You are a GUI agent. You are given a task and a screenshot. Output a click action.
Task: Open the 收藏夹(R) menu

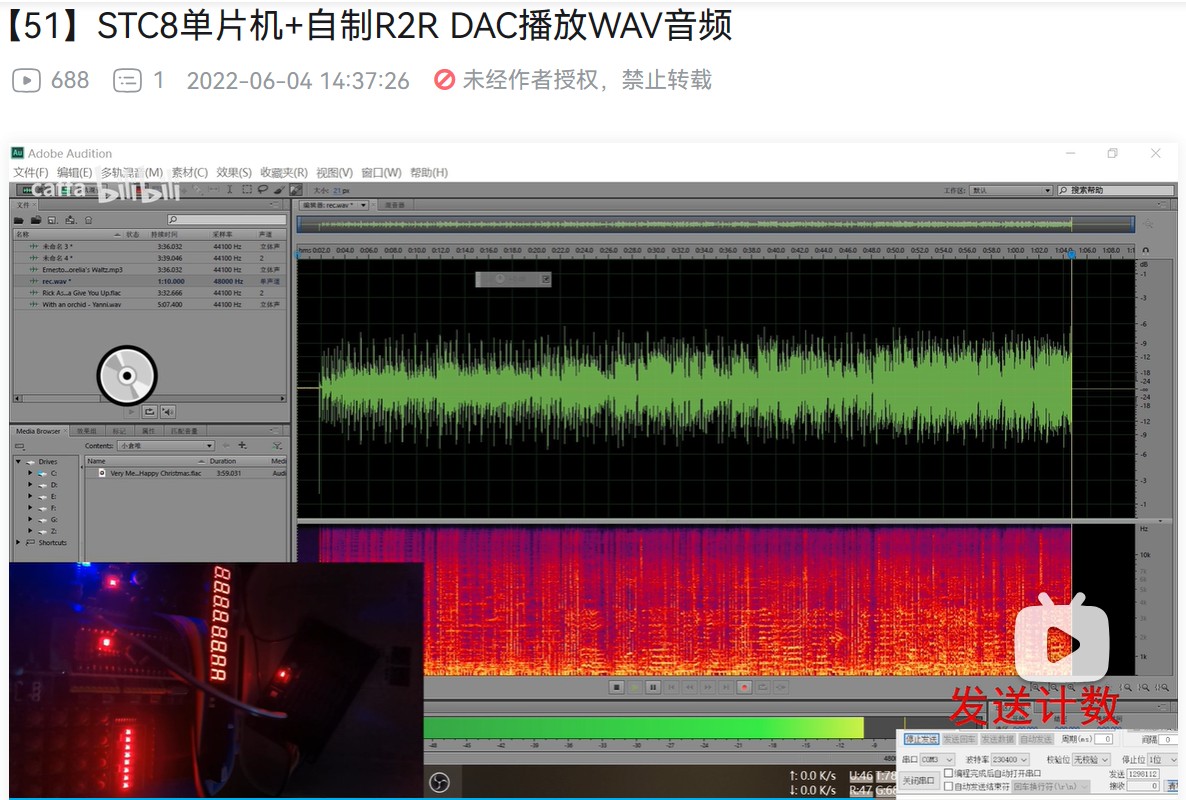(284, 172)
